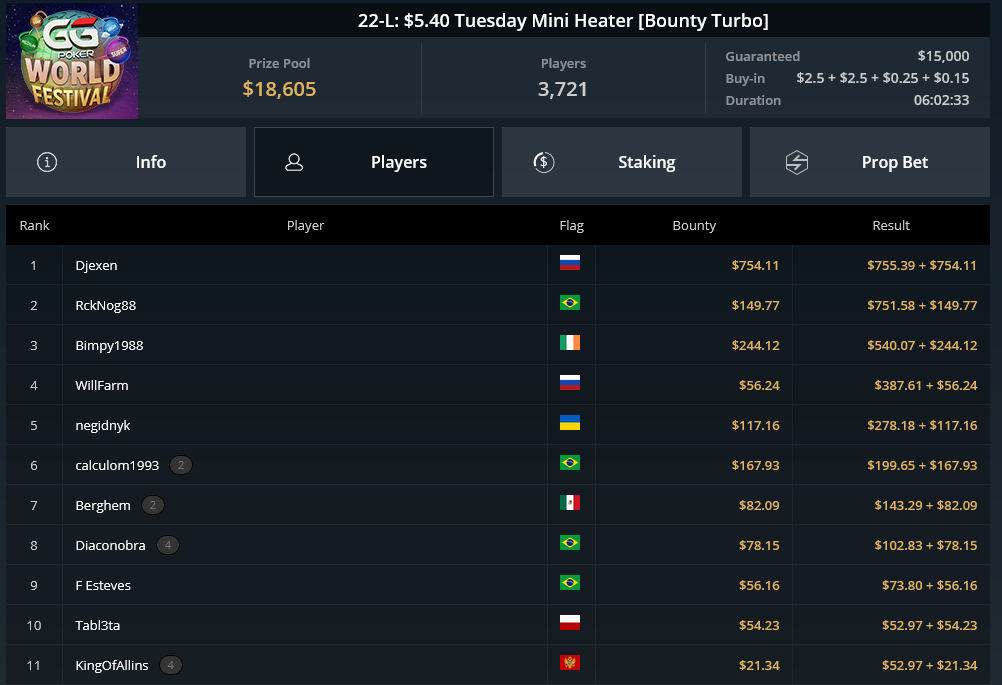
Task: Click the Players person icon
Action: tap(294, 162)
